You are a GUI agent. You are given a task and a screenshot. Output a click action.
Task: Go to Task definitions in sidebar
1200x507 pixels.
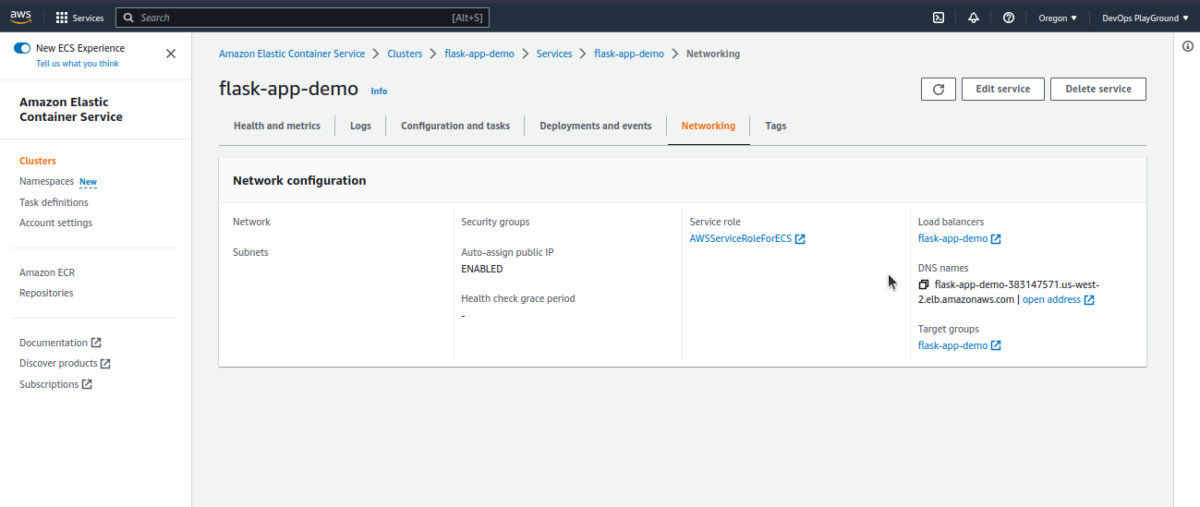(x=54, y=202)
